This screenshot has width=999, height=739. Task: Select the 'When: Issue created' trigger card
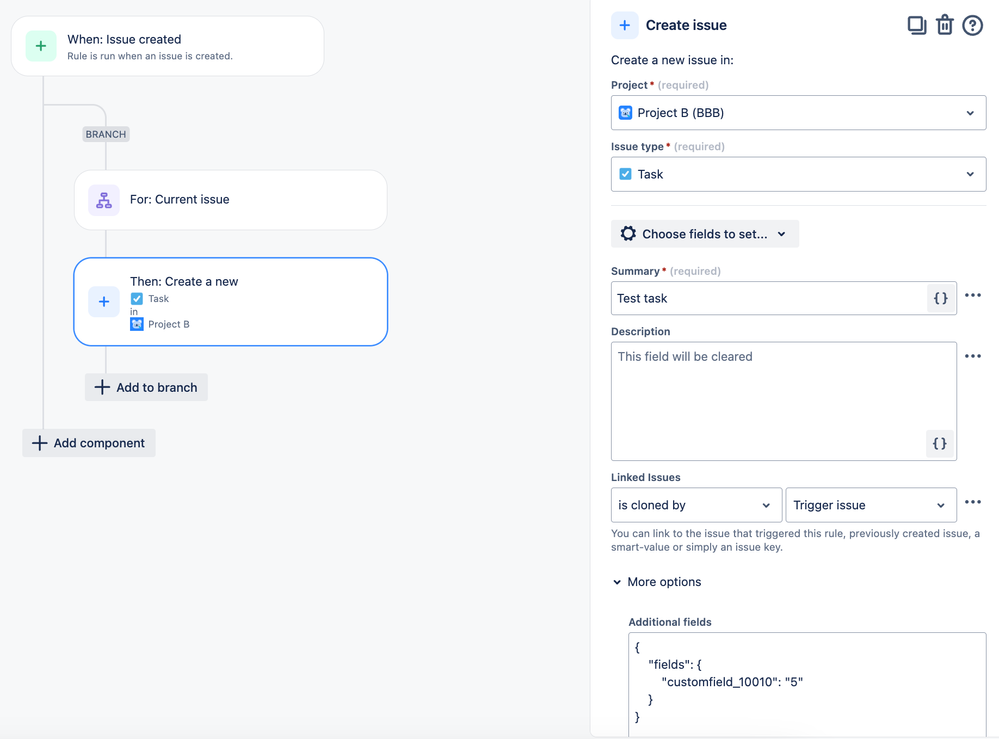[168, 46]
